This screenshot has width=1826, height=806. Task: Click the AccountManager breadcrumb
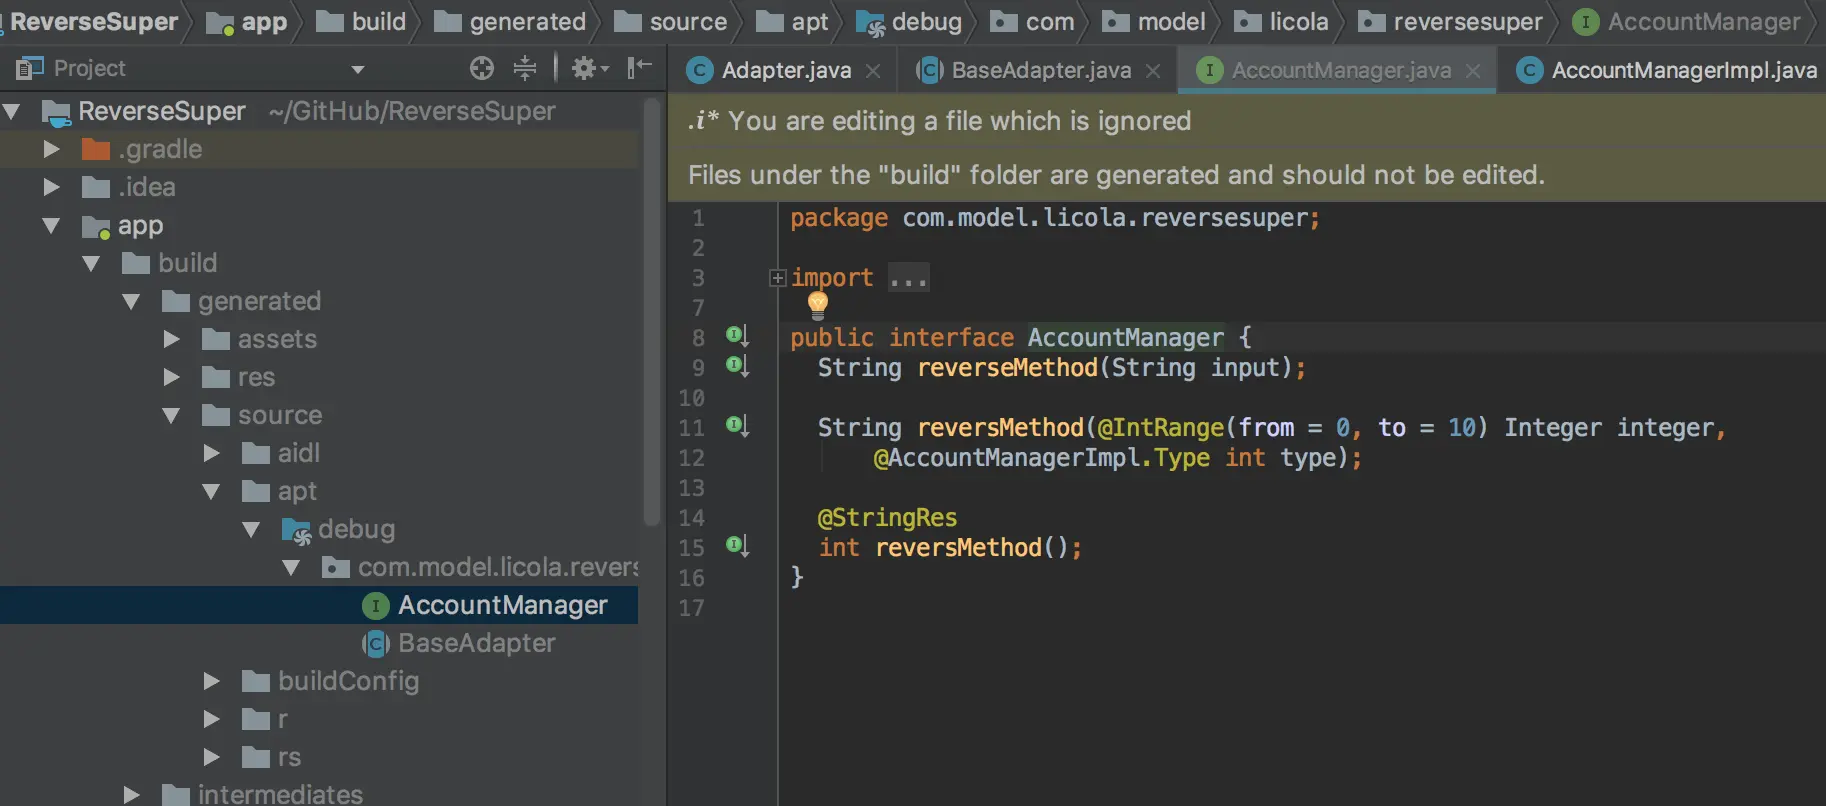point(1687,22)
